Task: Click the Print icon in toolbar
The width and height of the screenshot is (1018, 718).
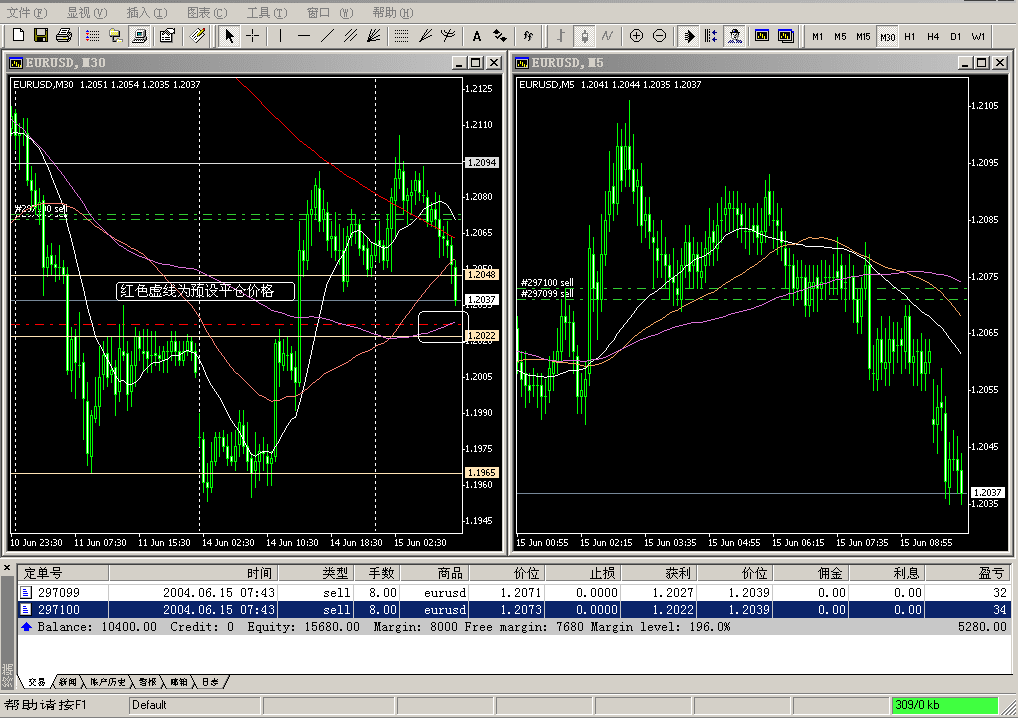Action: click(x=64, y=36)
